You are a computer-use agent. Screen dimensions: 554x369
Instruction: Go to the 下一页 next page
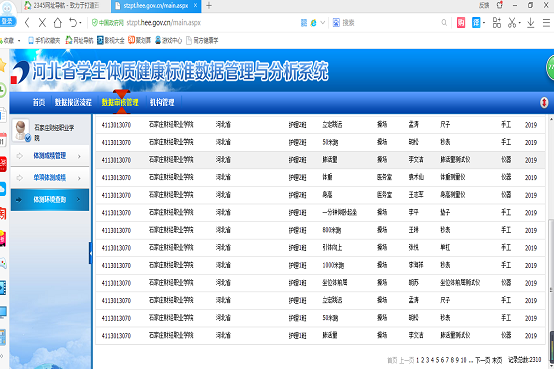pos(482,360)
